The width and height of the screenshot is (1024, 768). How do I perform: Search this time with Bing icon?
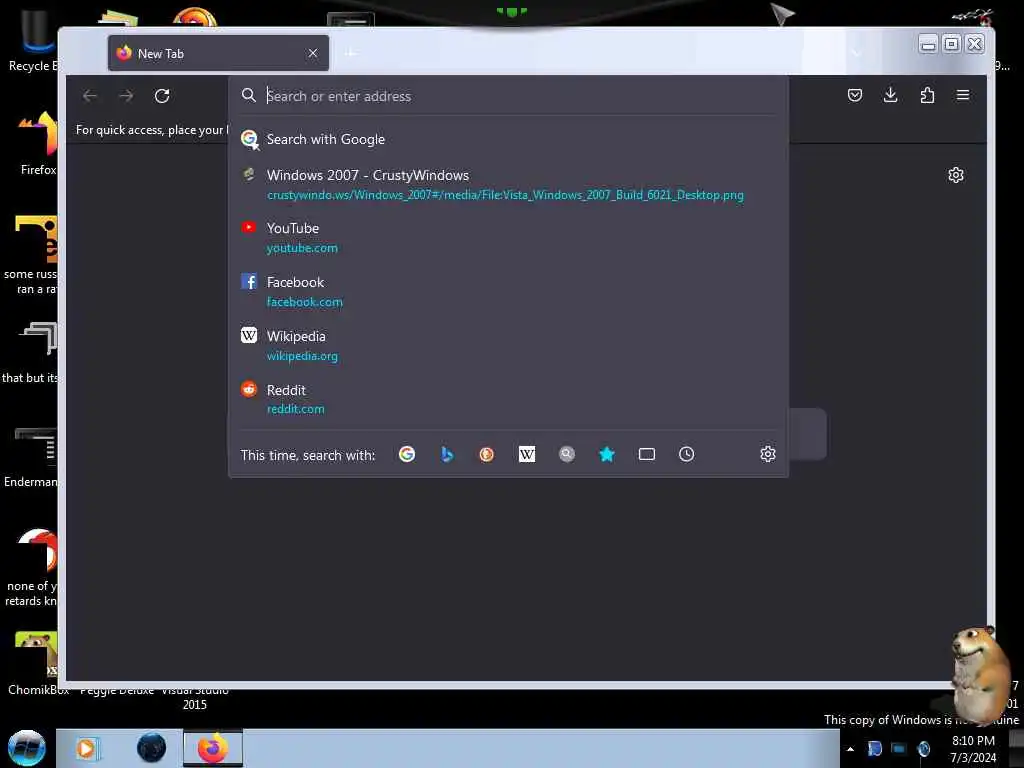(447, 454)
